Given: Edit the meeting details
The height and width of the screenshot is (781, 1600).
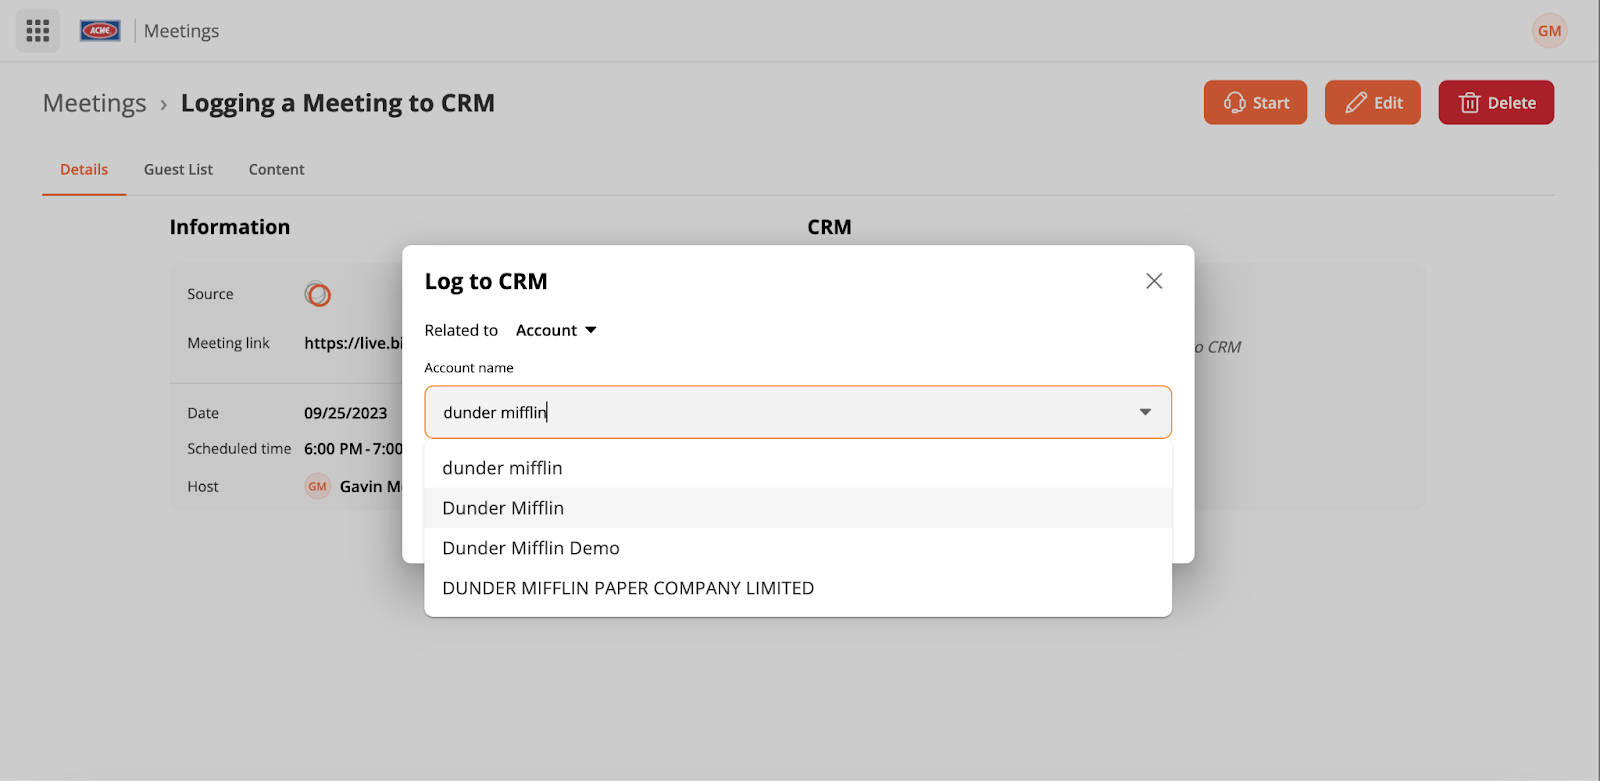Looking at the screenshot, I should click(x=1372, y=102).
